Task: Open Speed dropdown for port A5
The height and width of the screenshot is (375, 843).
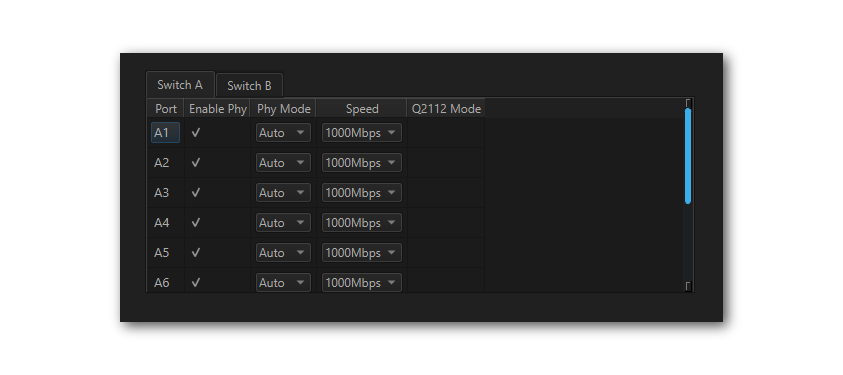Action: point(362,253)
